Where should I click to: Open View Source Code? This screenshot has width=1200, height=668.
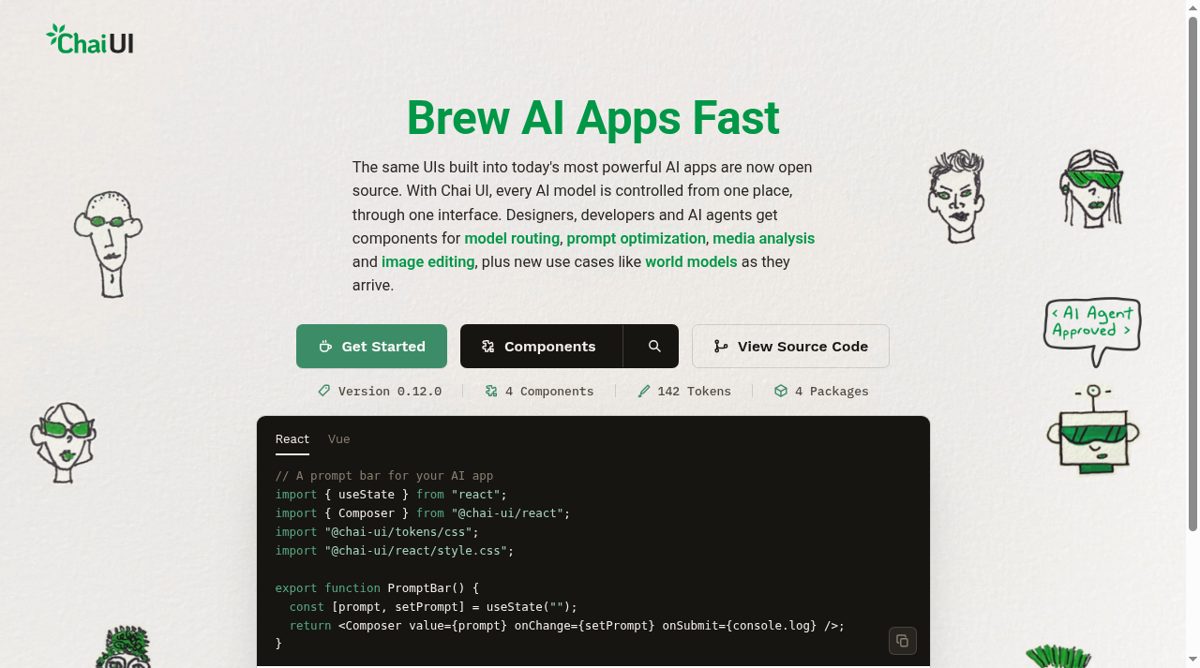(x=790, y=346)
